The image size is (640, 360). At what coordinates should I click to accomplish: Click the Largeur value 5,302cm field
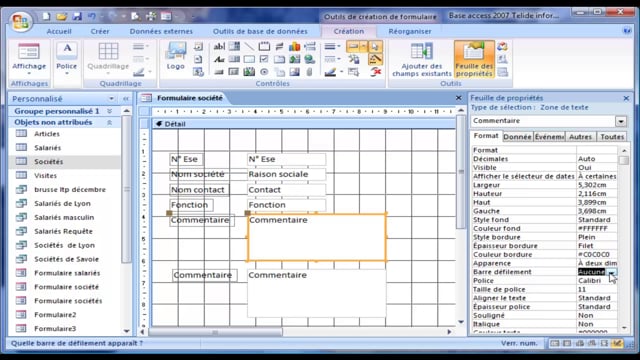tap(596, 185)
